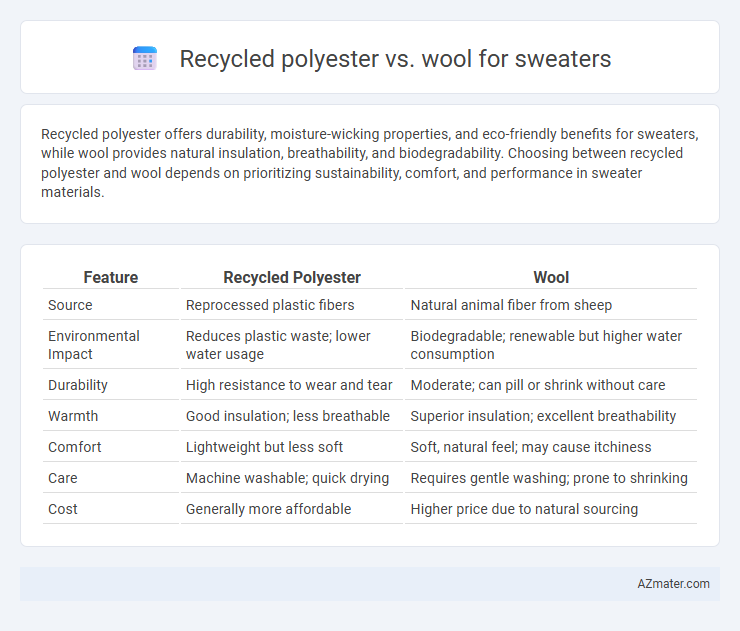Image resolution: width=740 pixels, height=631 pixels.
Task: Click the 'Environmental Impact' row label
Action: click(x=94, y=345)
